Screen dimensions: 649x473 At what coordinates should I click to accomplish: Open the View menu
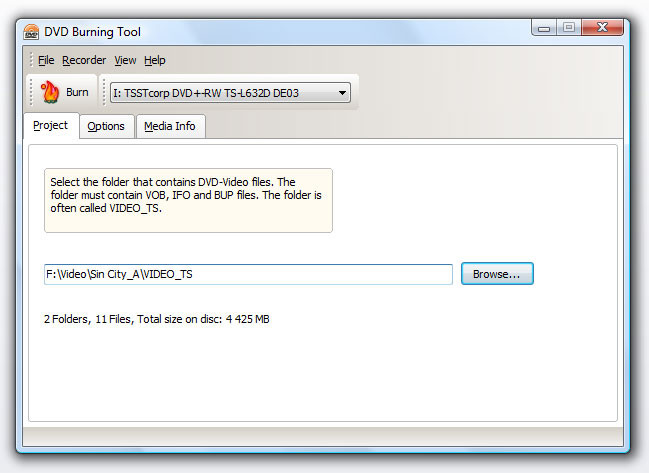[x=125, y=60]
